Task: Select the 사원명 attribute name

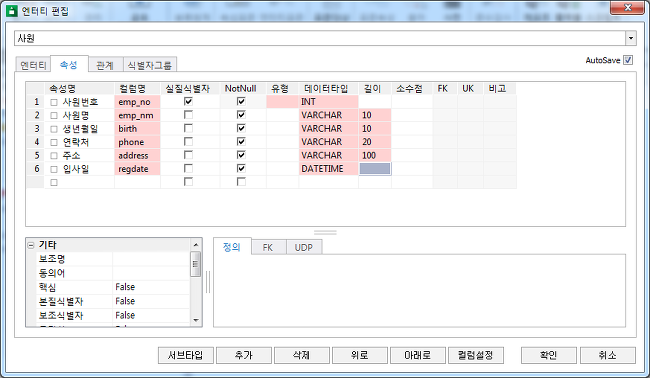Action: click(75, 115)
